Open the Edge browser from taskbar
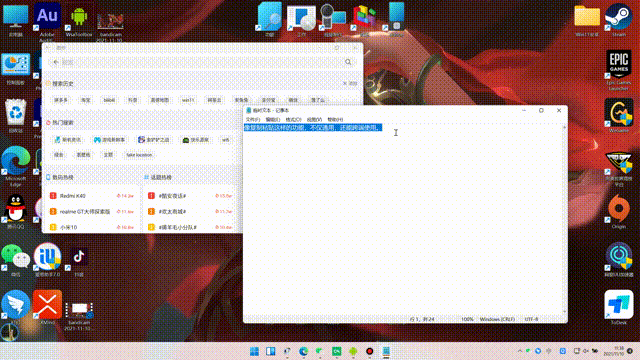The image size is (640, 360). tap(303, 351)
